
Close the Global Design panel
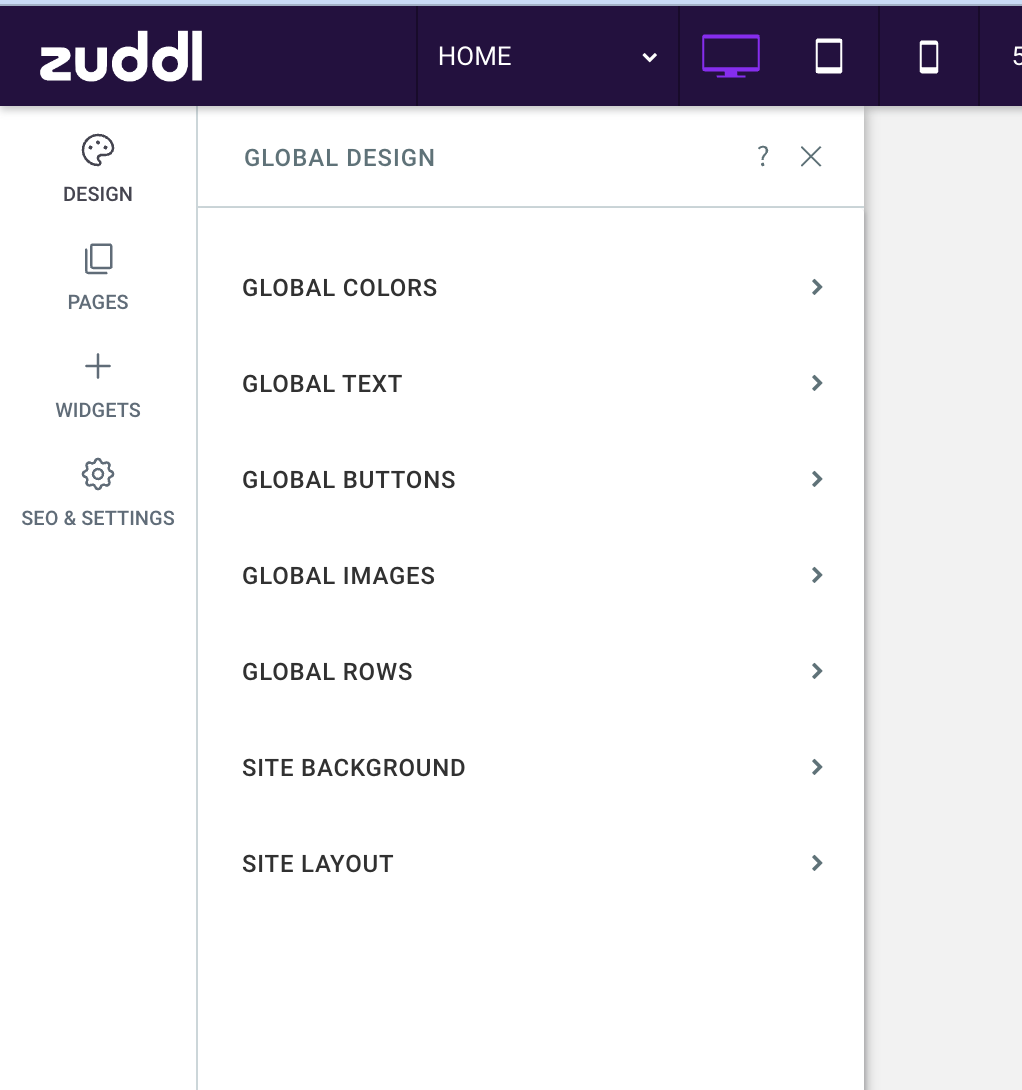pyautogui.click(x=810, y=157)
